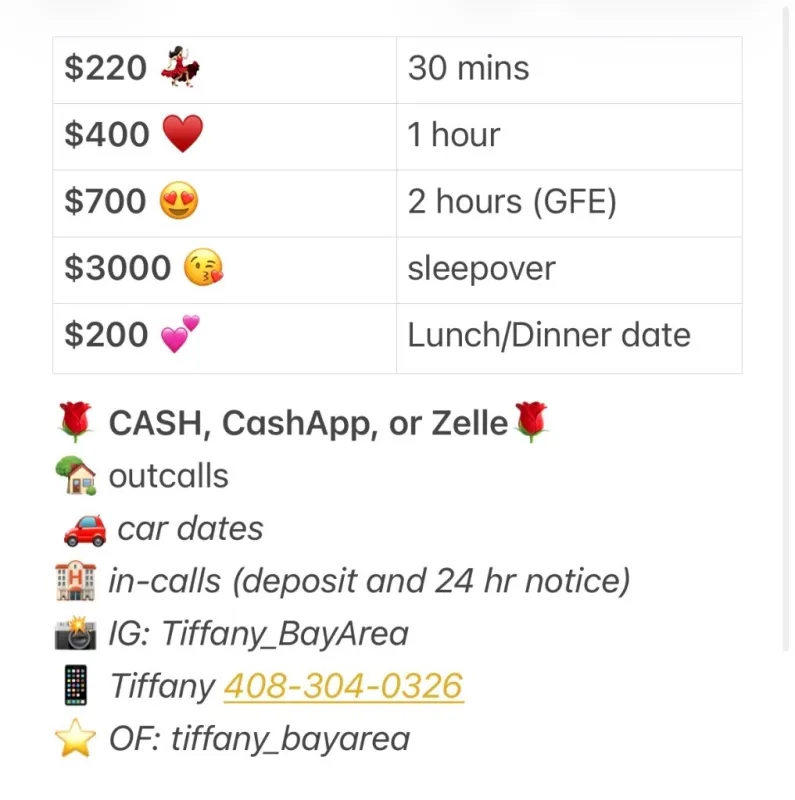Click the red car emoji

[x=84, y=530]
